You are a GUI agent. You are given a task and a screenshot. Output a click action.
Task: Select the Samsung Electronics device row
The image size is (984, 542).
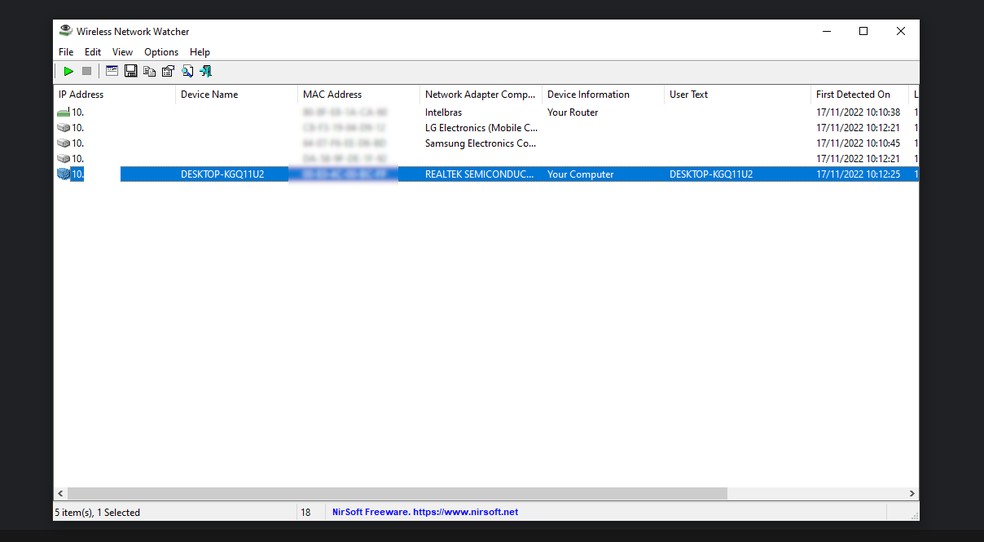(x=480, y=143)
